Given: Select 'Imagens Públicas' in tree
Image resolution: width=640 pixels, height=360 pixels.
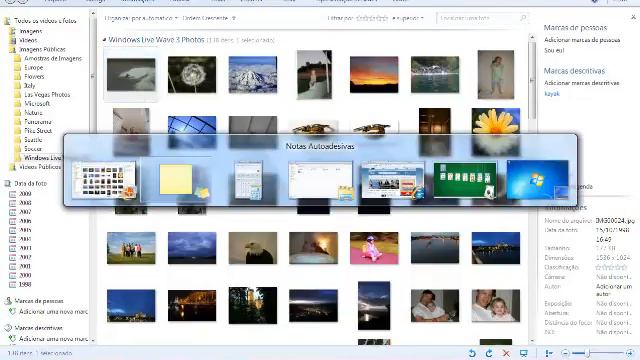Looking at the screenshot, I should [42, 49].
